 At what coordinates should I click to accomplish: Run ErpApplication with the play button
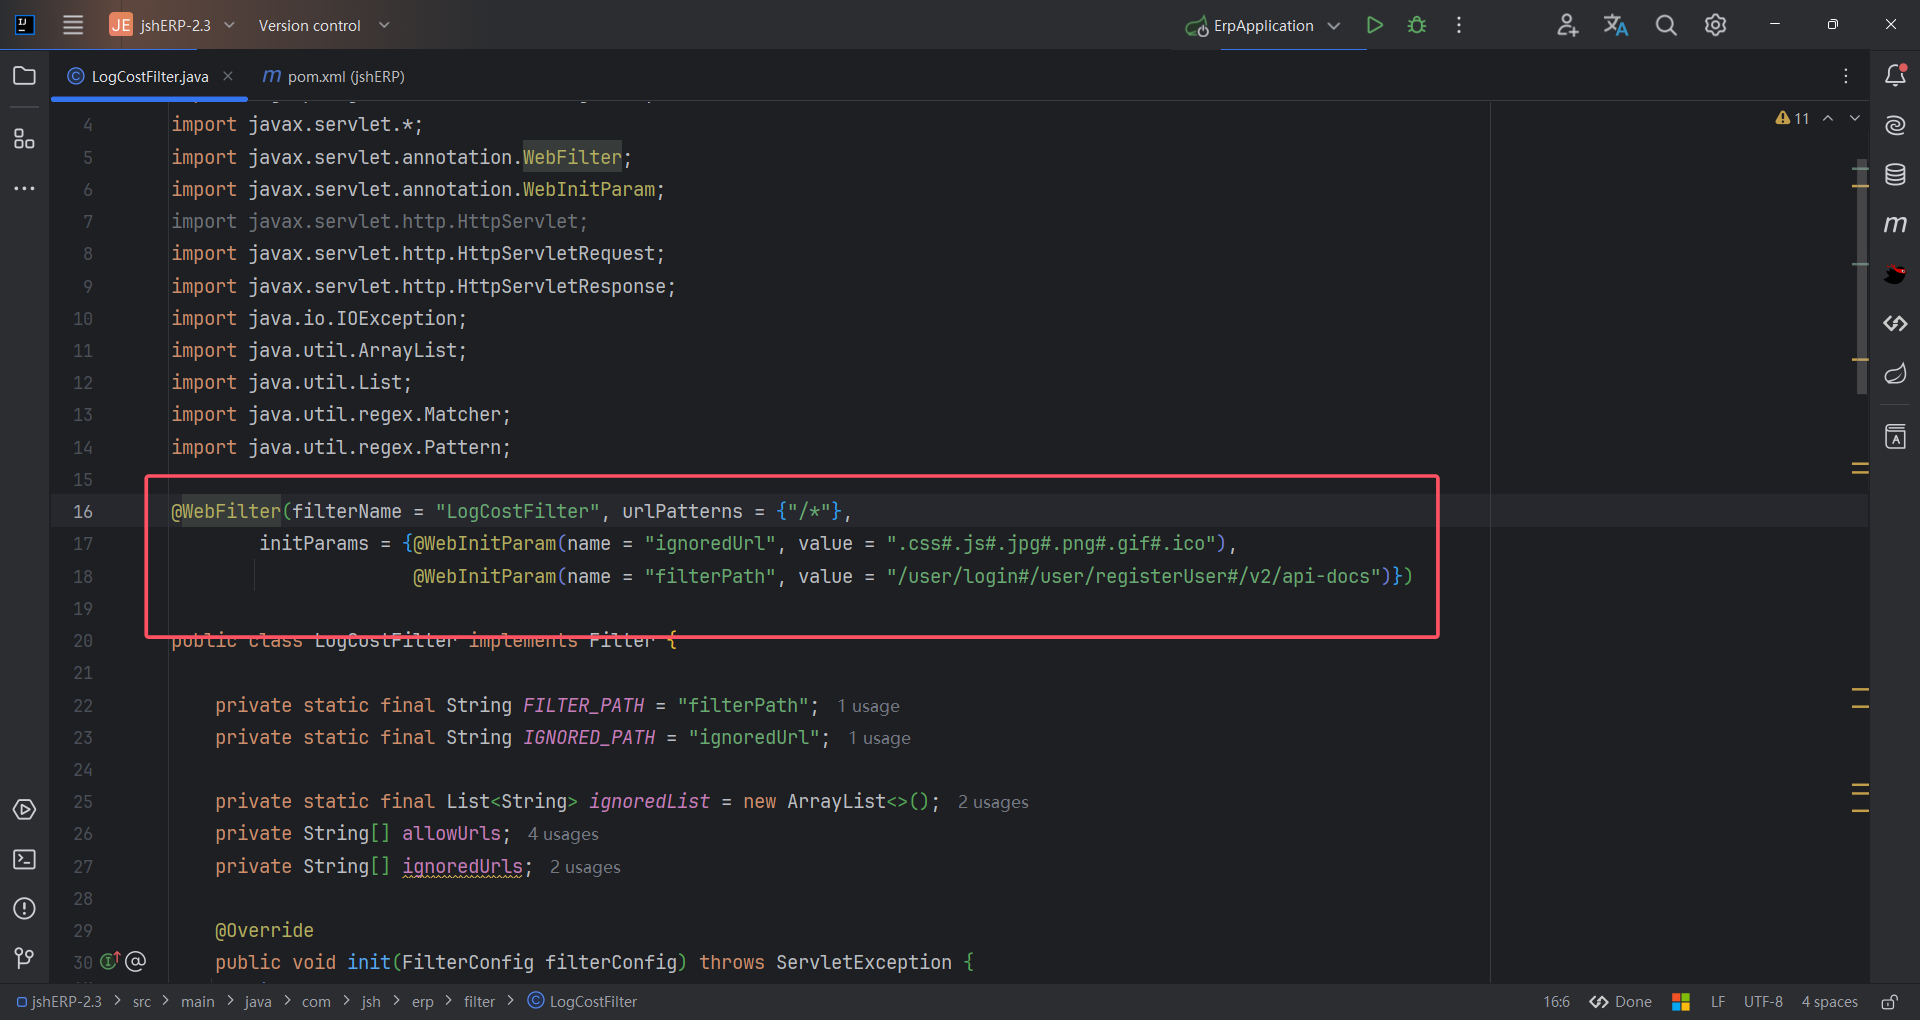pyautogui.click(x=1375, y=25)
